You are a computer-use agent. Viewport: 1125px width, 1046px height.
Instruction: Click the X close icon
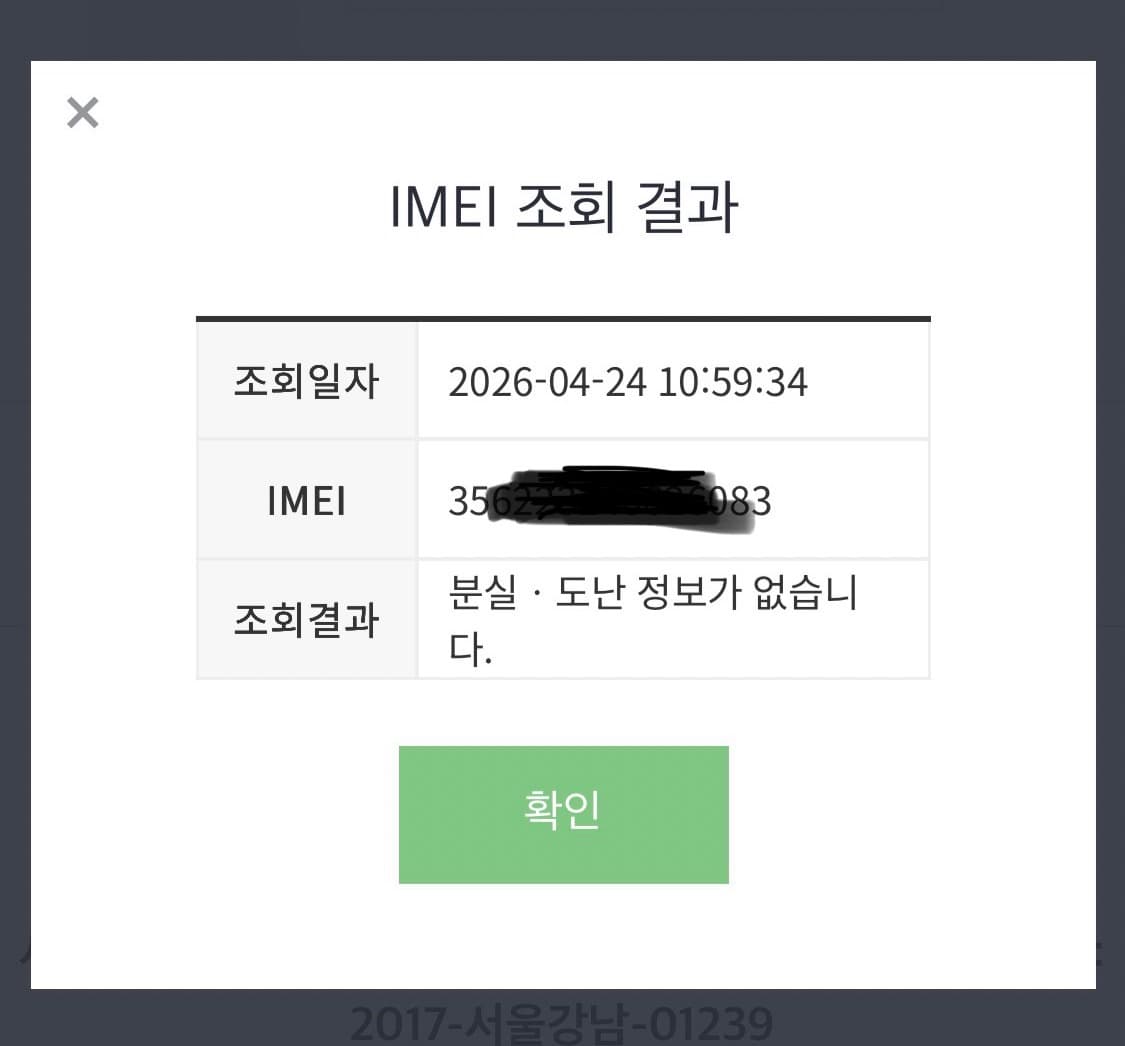(82, 112)
